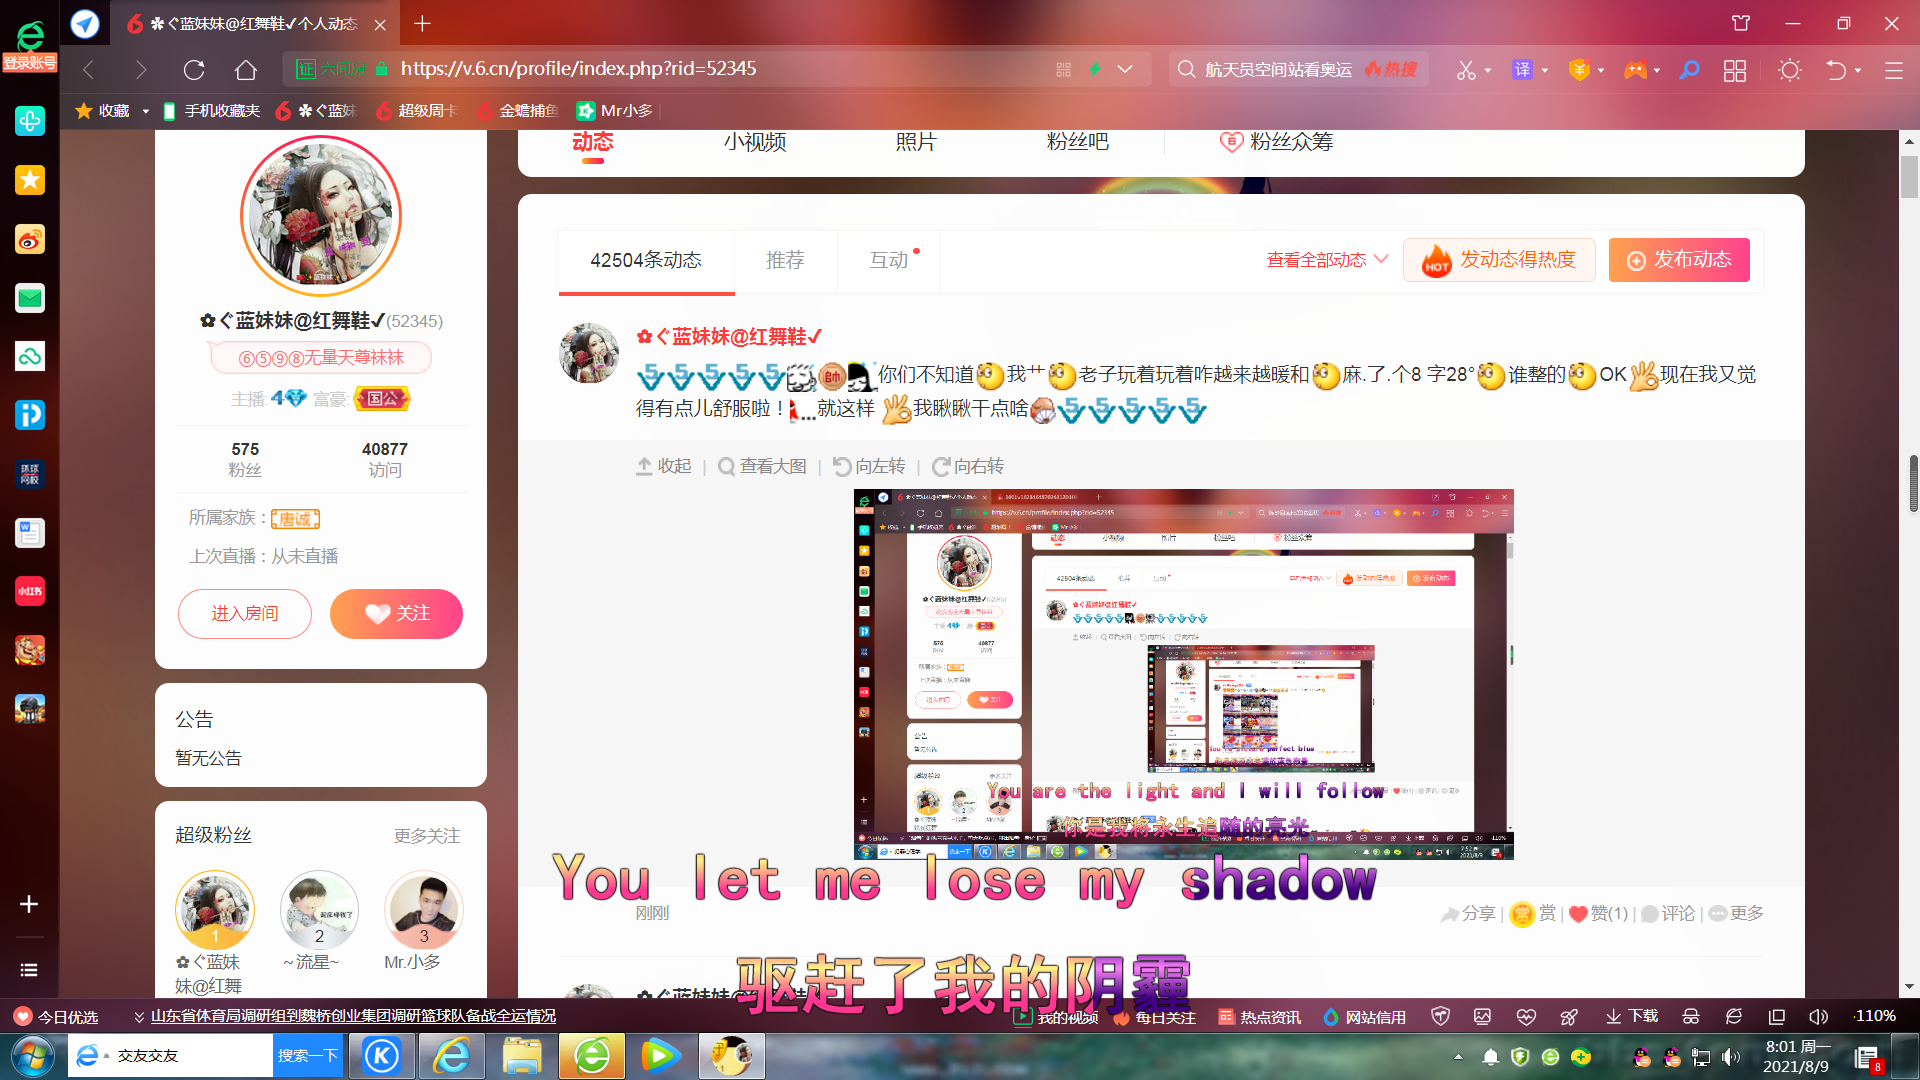This screenshot has width=1920, height=1080.
Task: Open ~流星~ fan avatar
Action: coord(319,910)
